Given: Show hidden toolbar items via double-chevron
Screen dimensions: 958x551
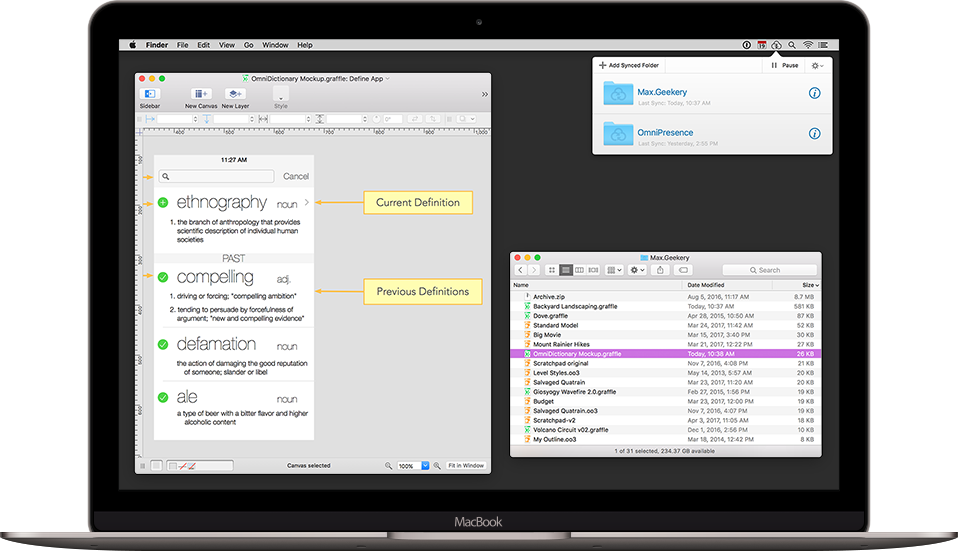Looking at the screenshot, I should point(484,94).
